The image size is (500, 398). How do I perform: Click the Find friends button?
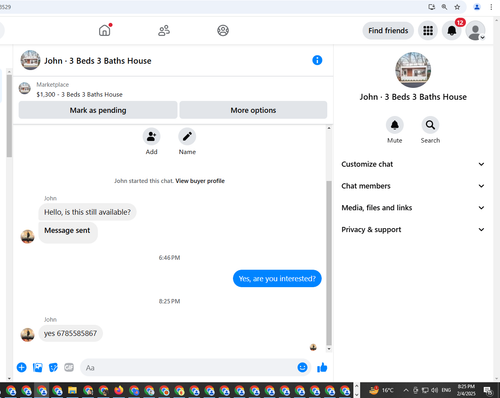click(388, 31)
